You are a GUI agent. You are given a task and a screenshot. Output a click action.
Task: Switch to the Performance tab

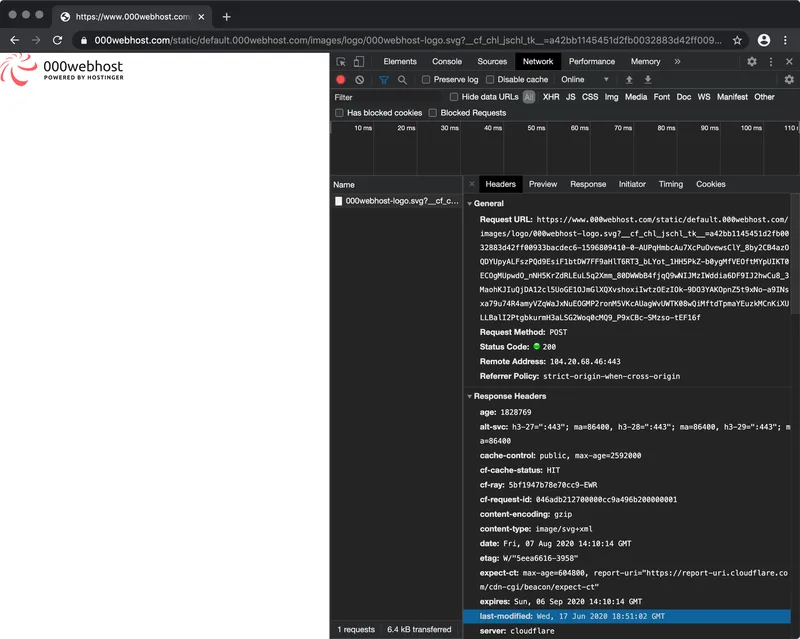(592, 62)
